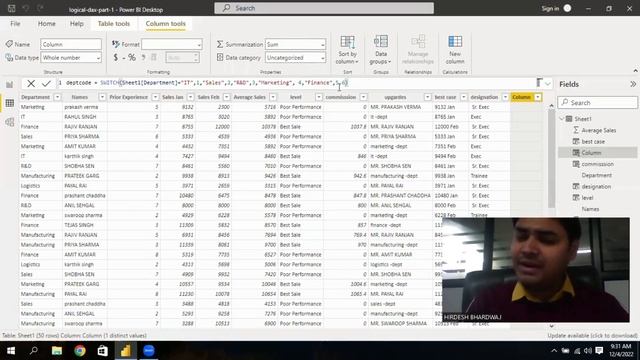Select the designation field

596,187
